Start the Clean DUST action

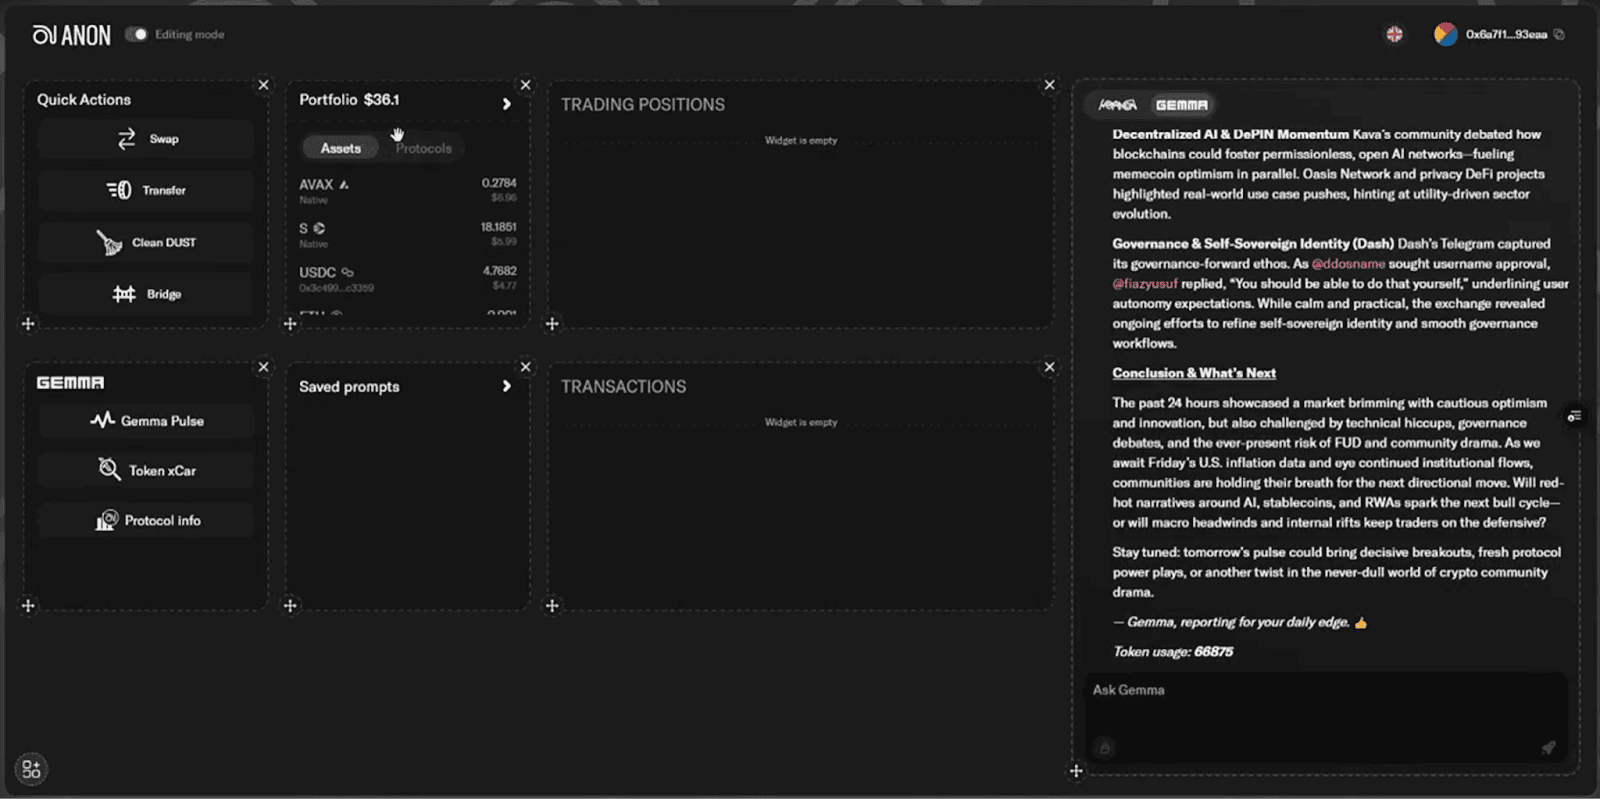click(147, 242)
